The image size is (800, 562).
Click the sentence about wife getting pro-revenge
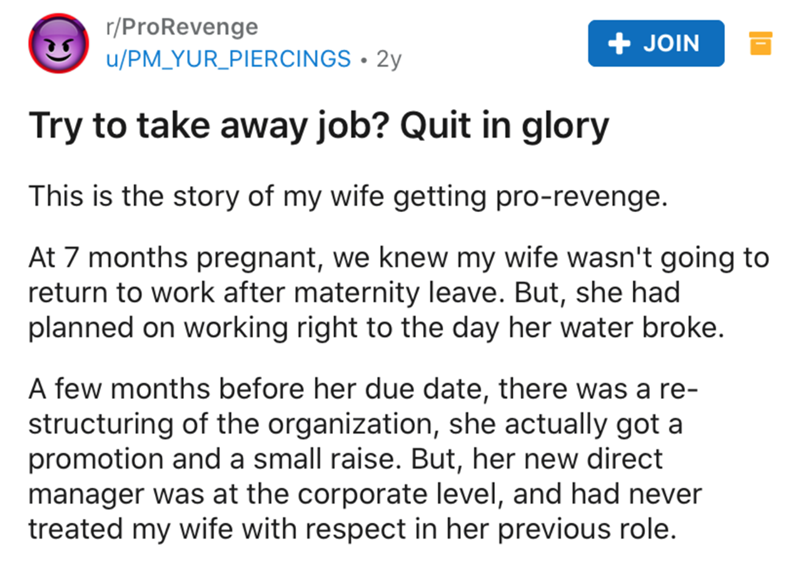(x=345, y=197)
